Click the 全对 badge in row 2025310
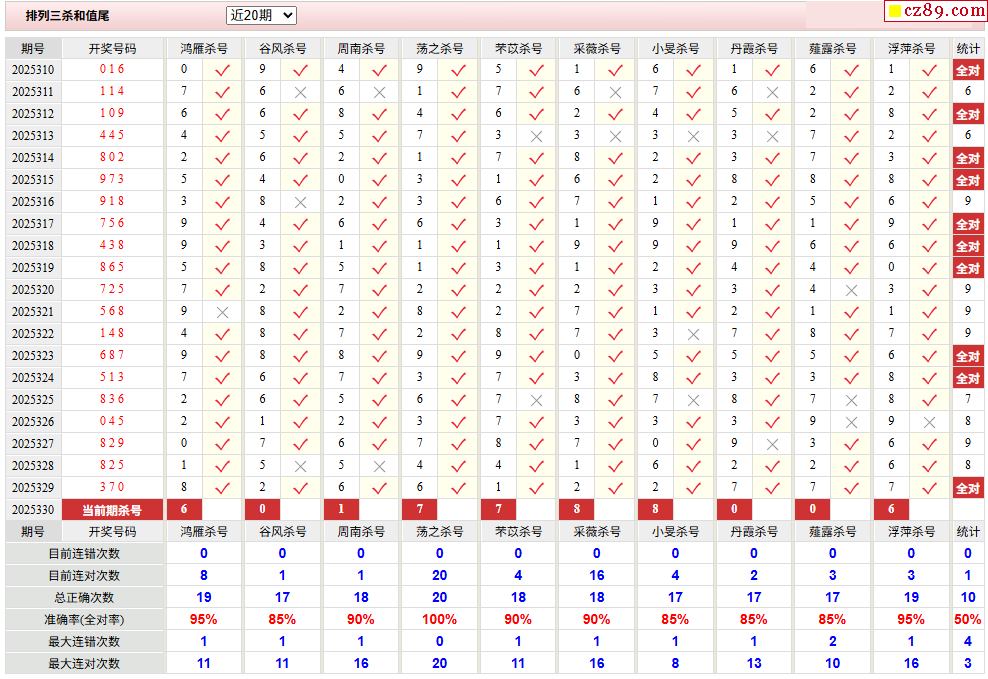Image resolution: width=988 pixels, height=679 pixels. [967, 70]
